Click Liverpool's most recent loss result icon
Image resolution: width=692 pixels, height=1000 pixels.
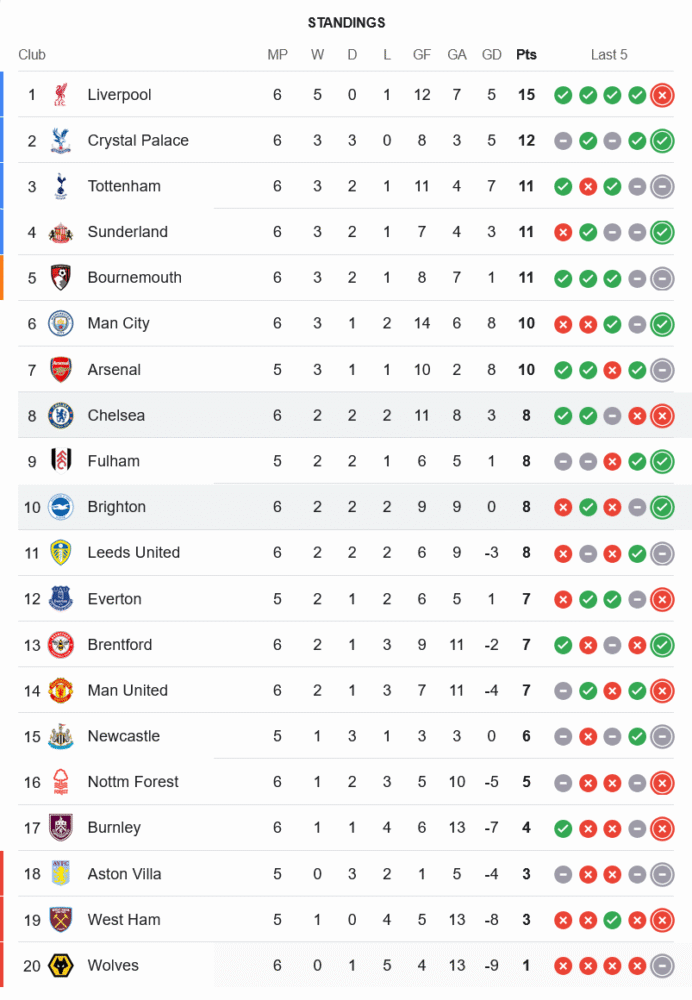[x=661, y=95]
